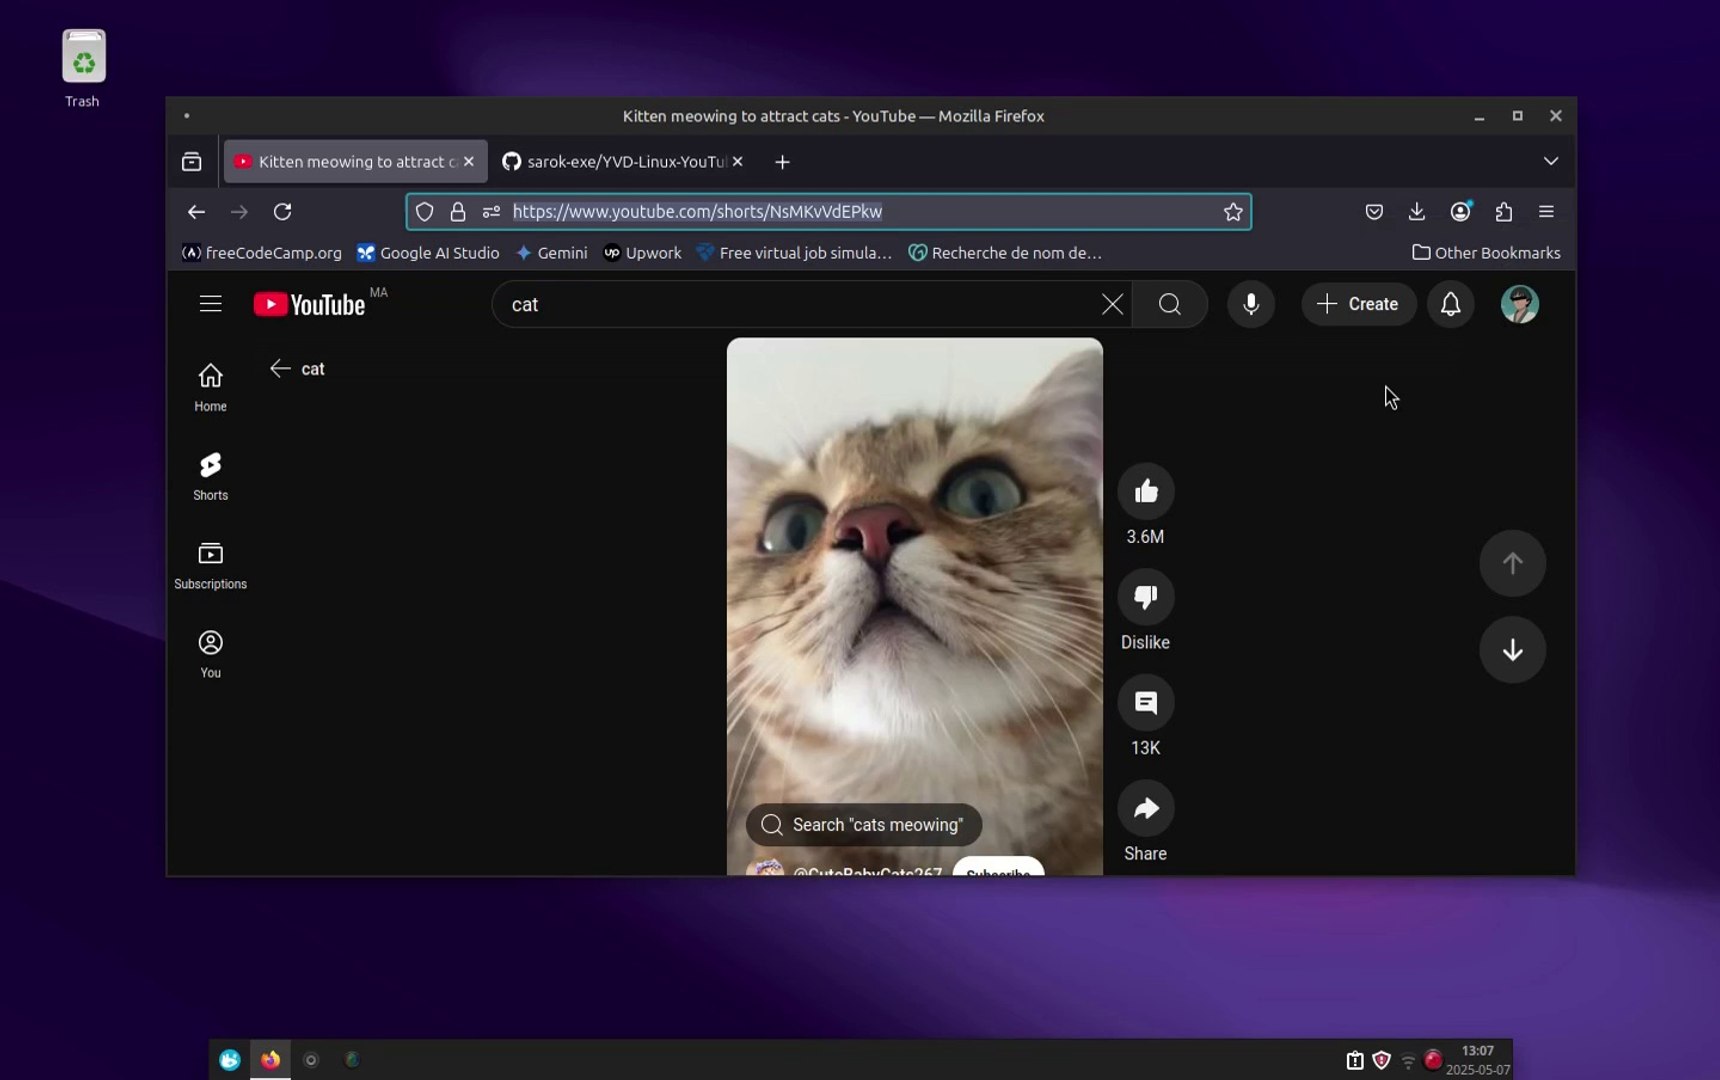Screen dimensions: 1720x1080
Task: Open the Firefox extensions puzzle icon
Action: [1503, 211]
